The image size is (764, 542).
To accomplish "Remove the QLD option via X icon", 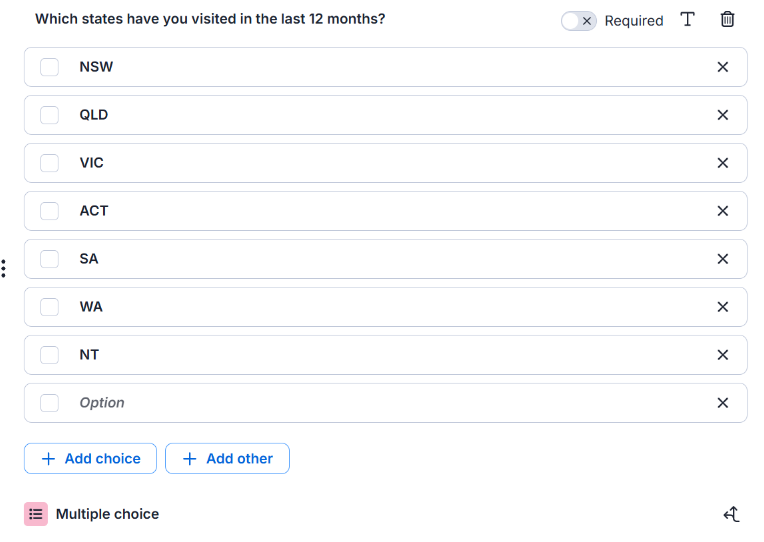I will coord(723,115).
